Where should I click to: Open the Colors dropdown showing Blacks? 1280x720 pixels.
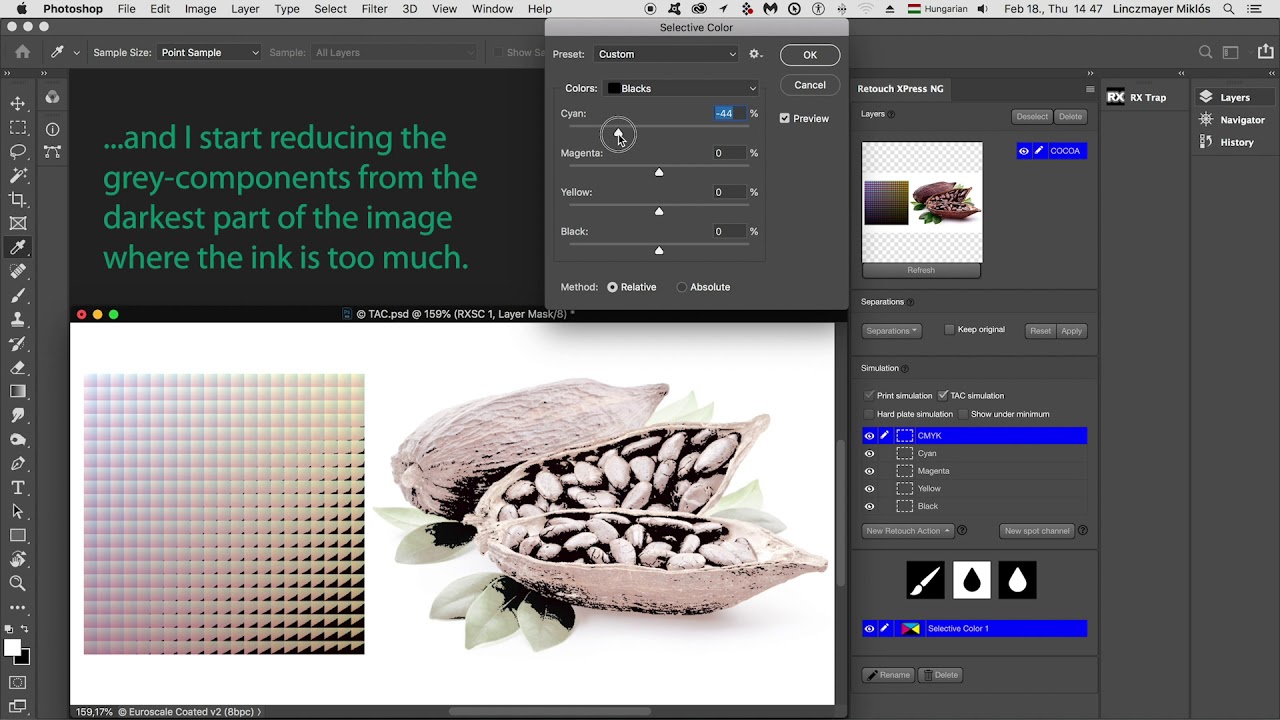[683, 88]
